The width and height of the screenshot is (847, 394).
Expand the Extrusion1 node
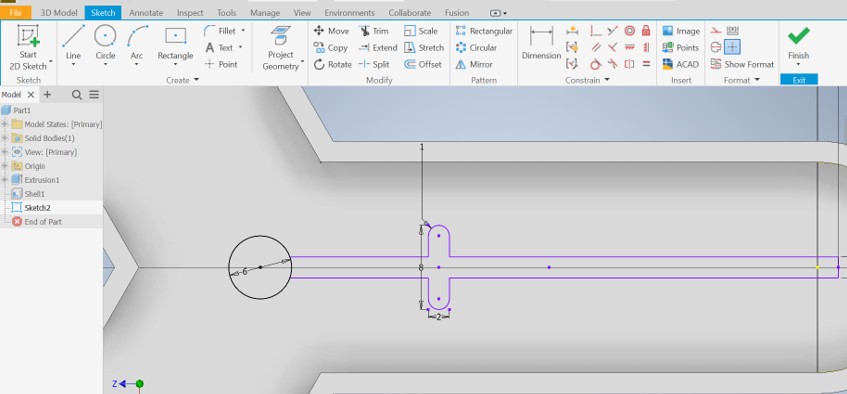point(5,180)
